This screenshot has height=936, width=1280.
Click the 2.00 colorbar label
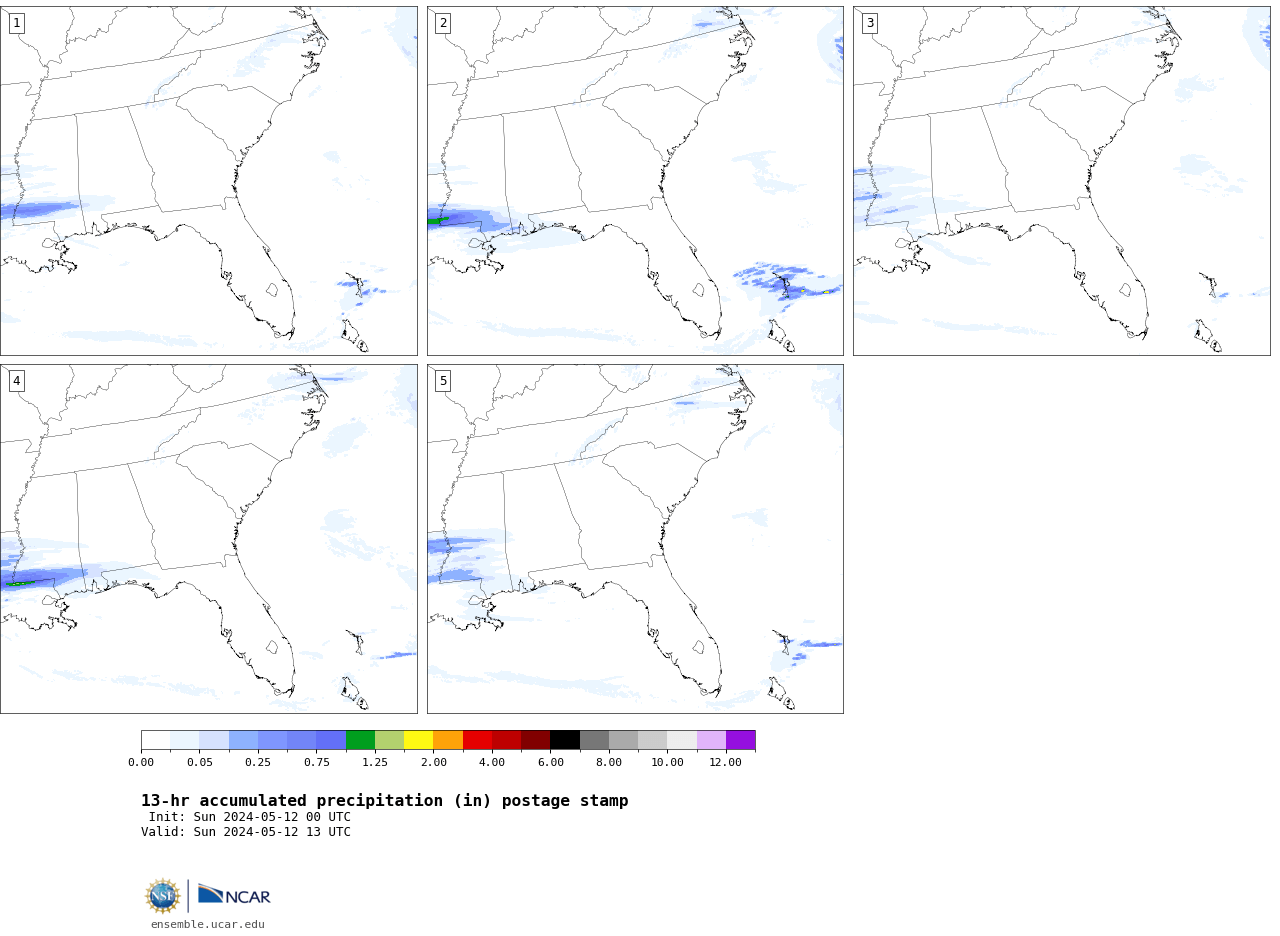tap(434, 762)
